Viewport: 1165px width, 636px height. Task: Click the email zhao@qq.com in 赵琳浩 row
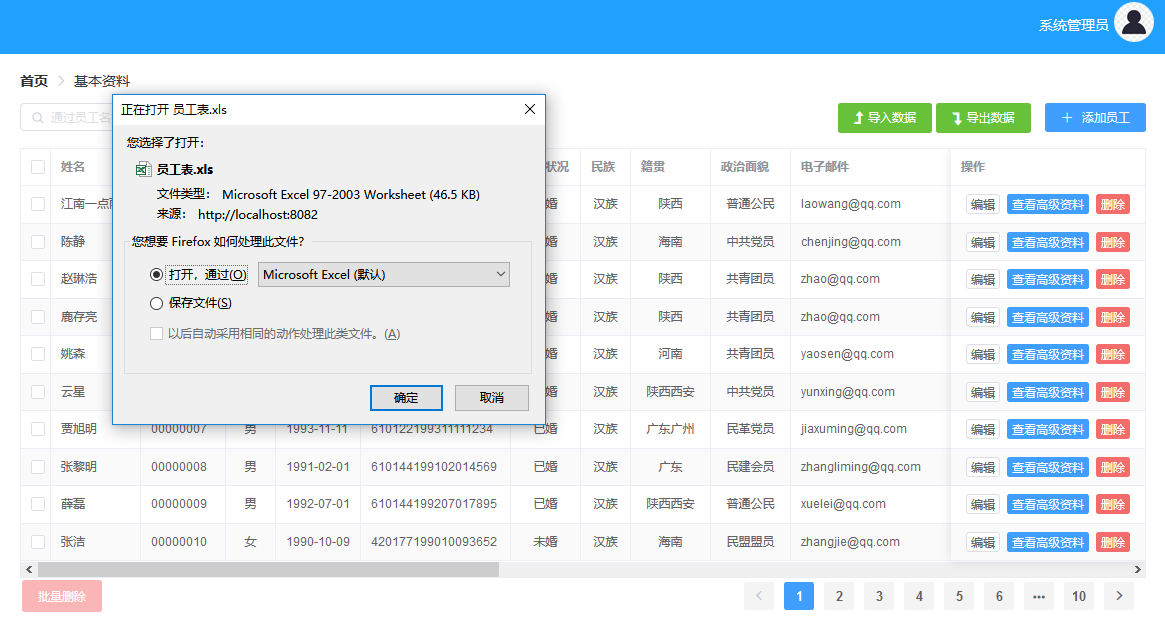tap(840, 279)
